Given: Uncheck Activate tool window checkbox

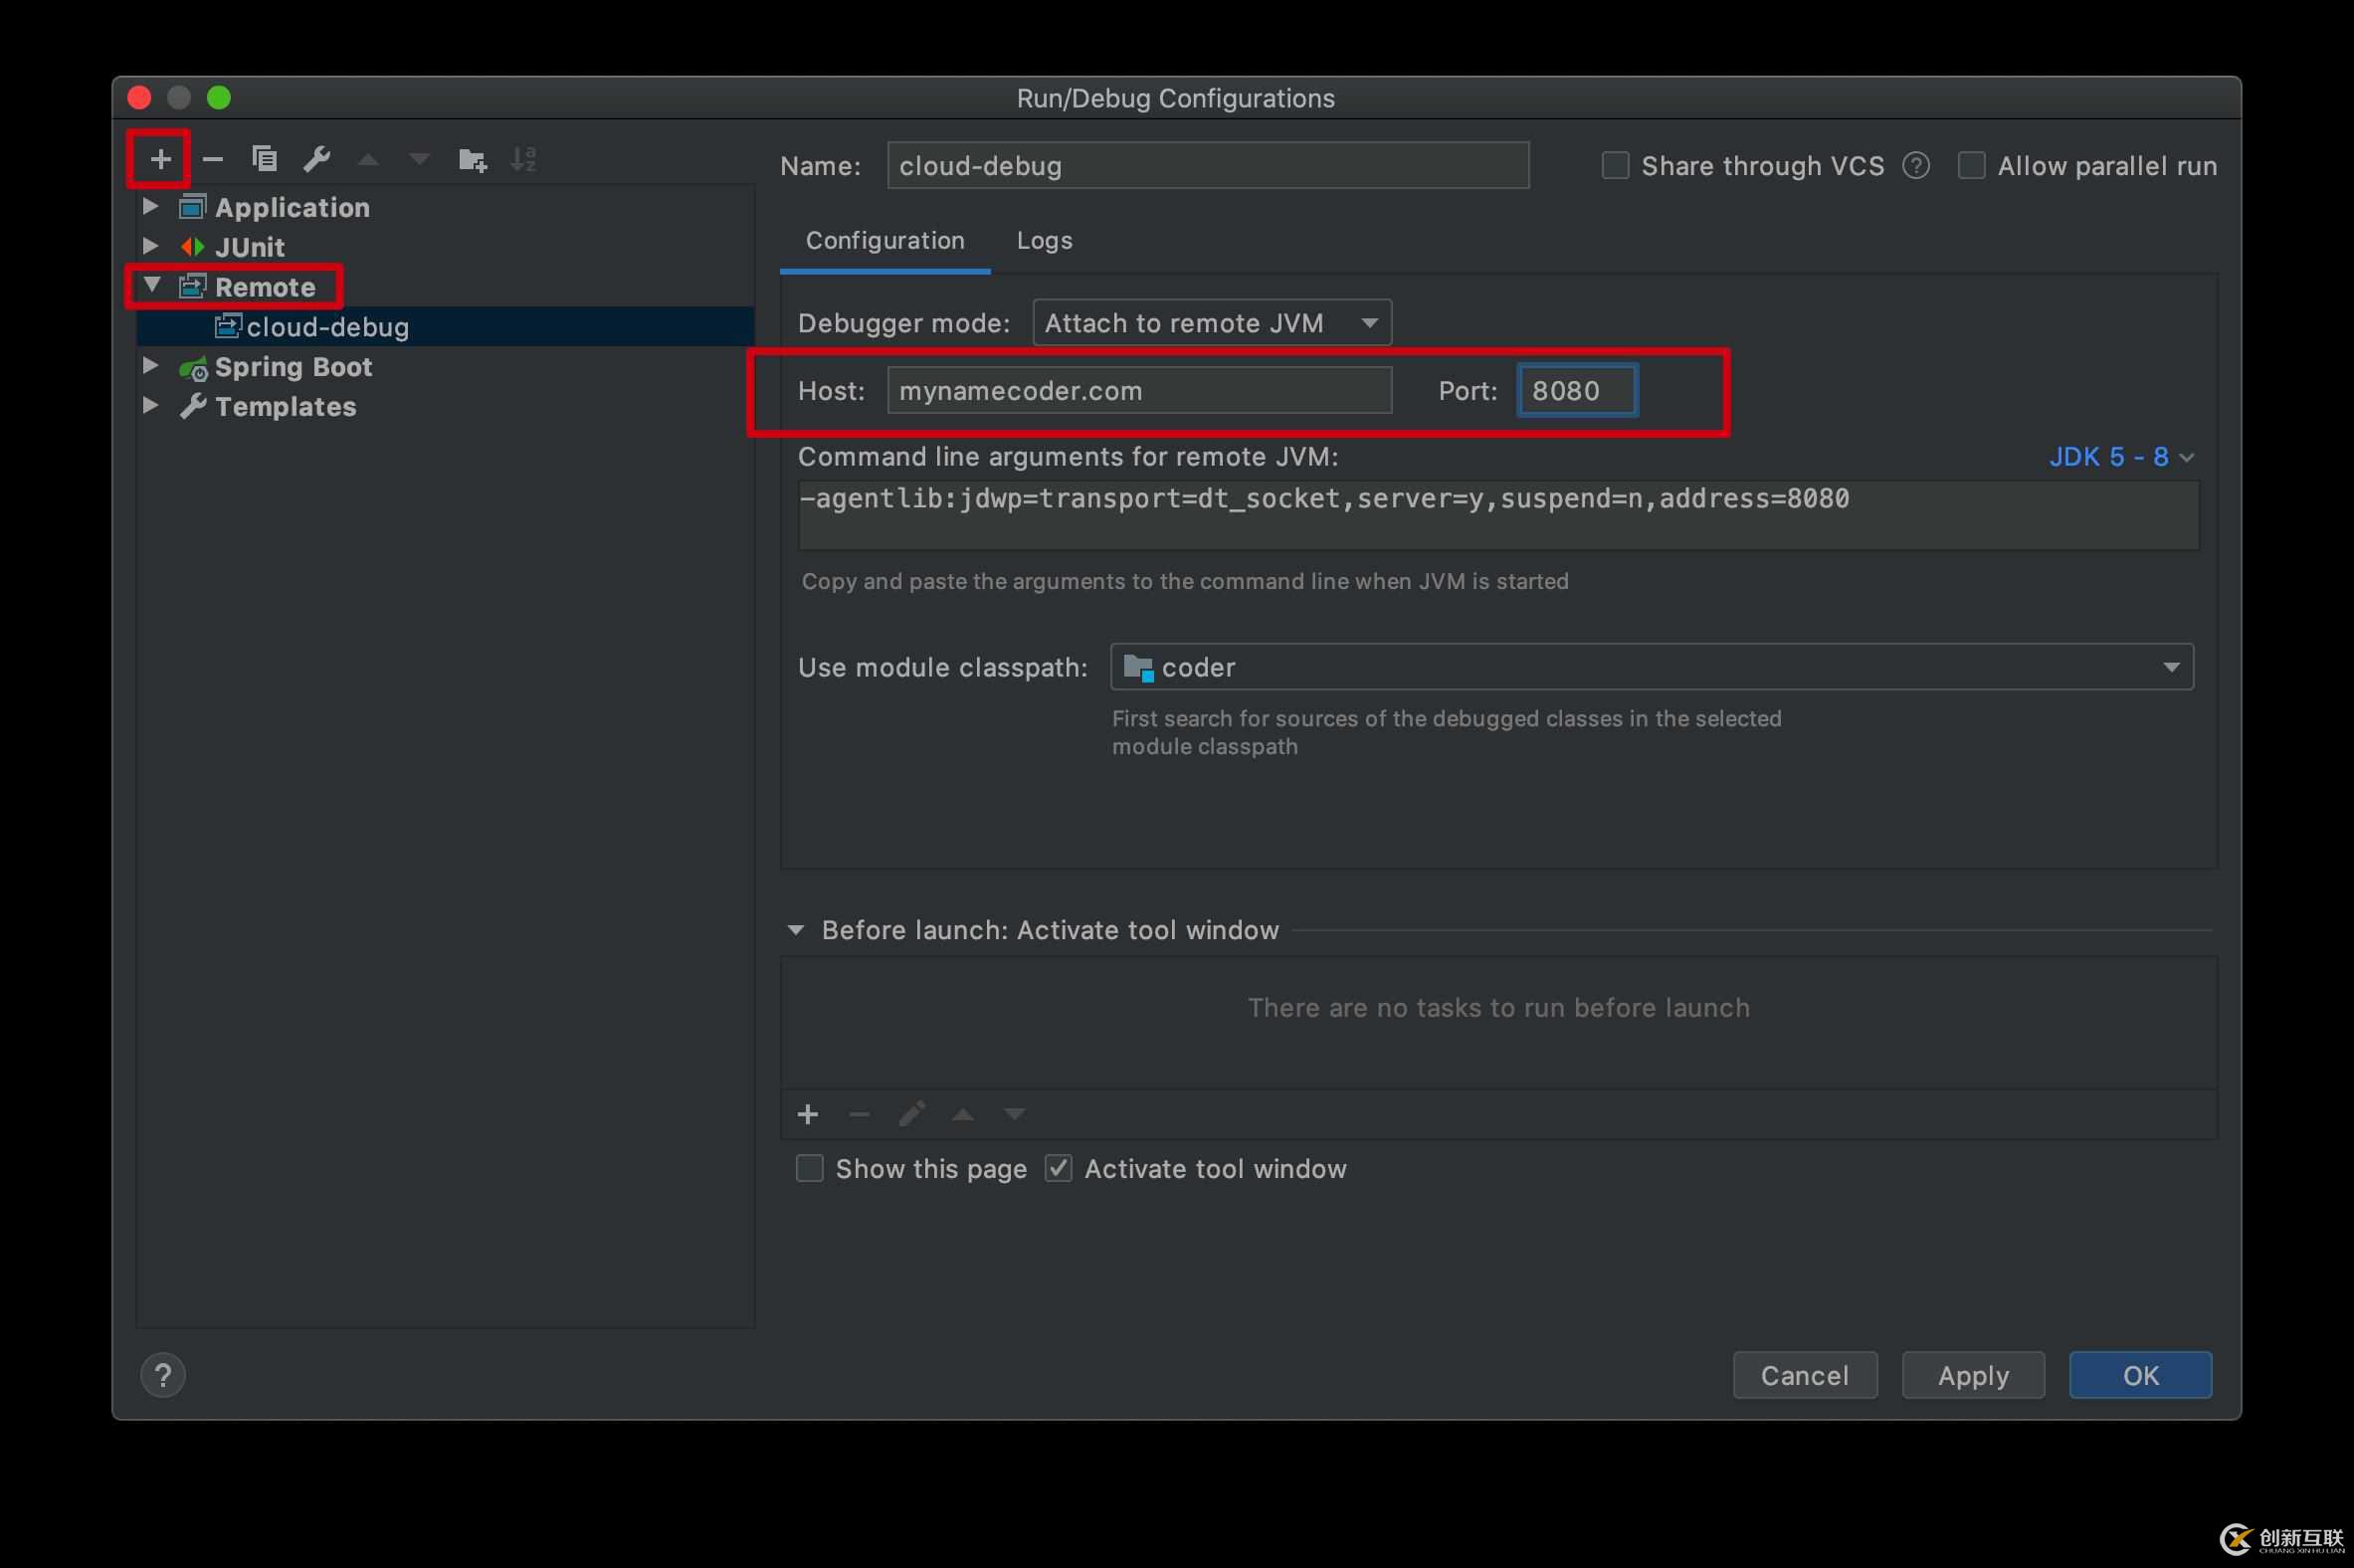Looking at the screenshot, I should click(1058, 1168).
